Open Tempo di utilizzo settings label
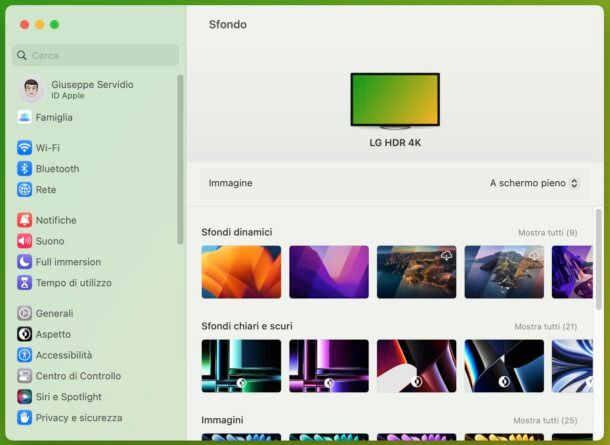The height and width of the screenshot is (445, 610). pos(74,283)
